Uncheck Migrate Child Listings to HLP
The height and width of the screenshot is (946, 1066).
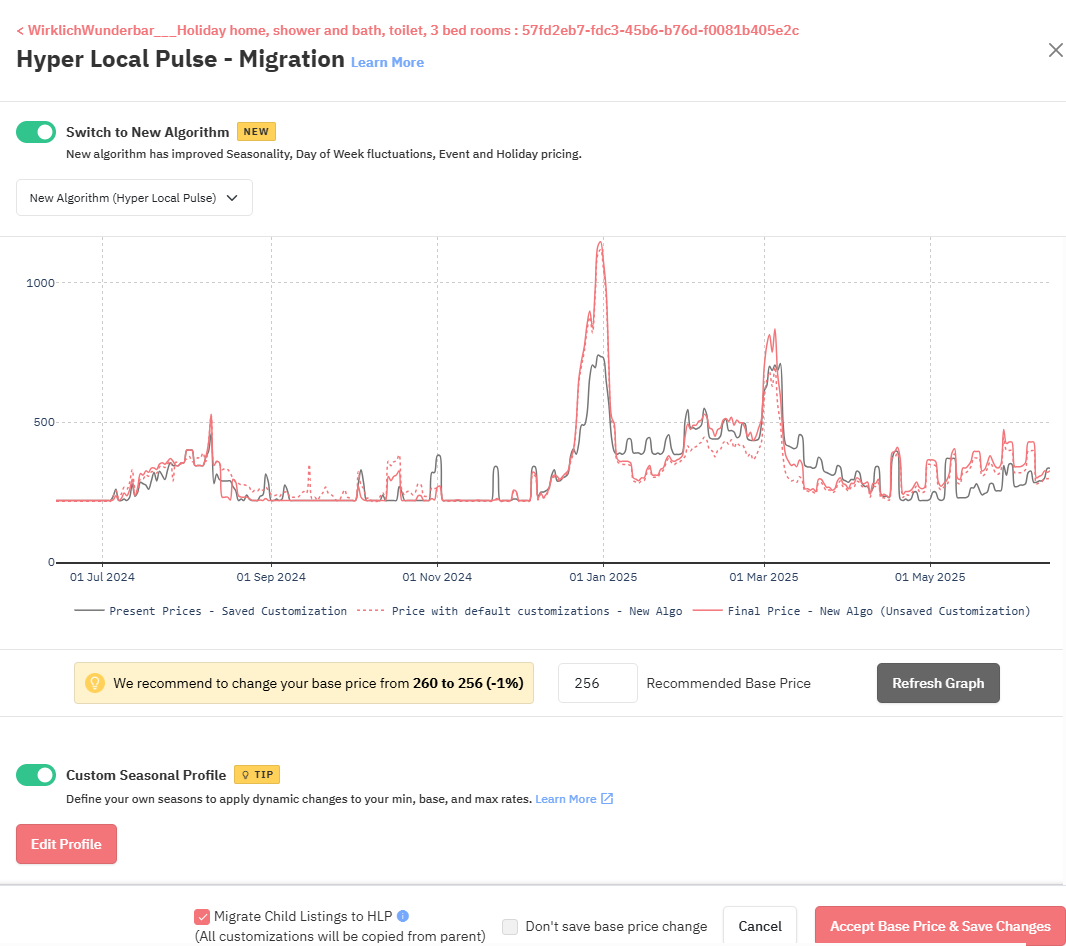point(201,915)
